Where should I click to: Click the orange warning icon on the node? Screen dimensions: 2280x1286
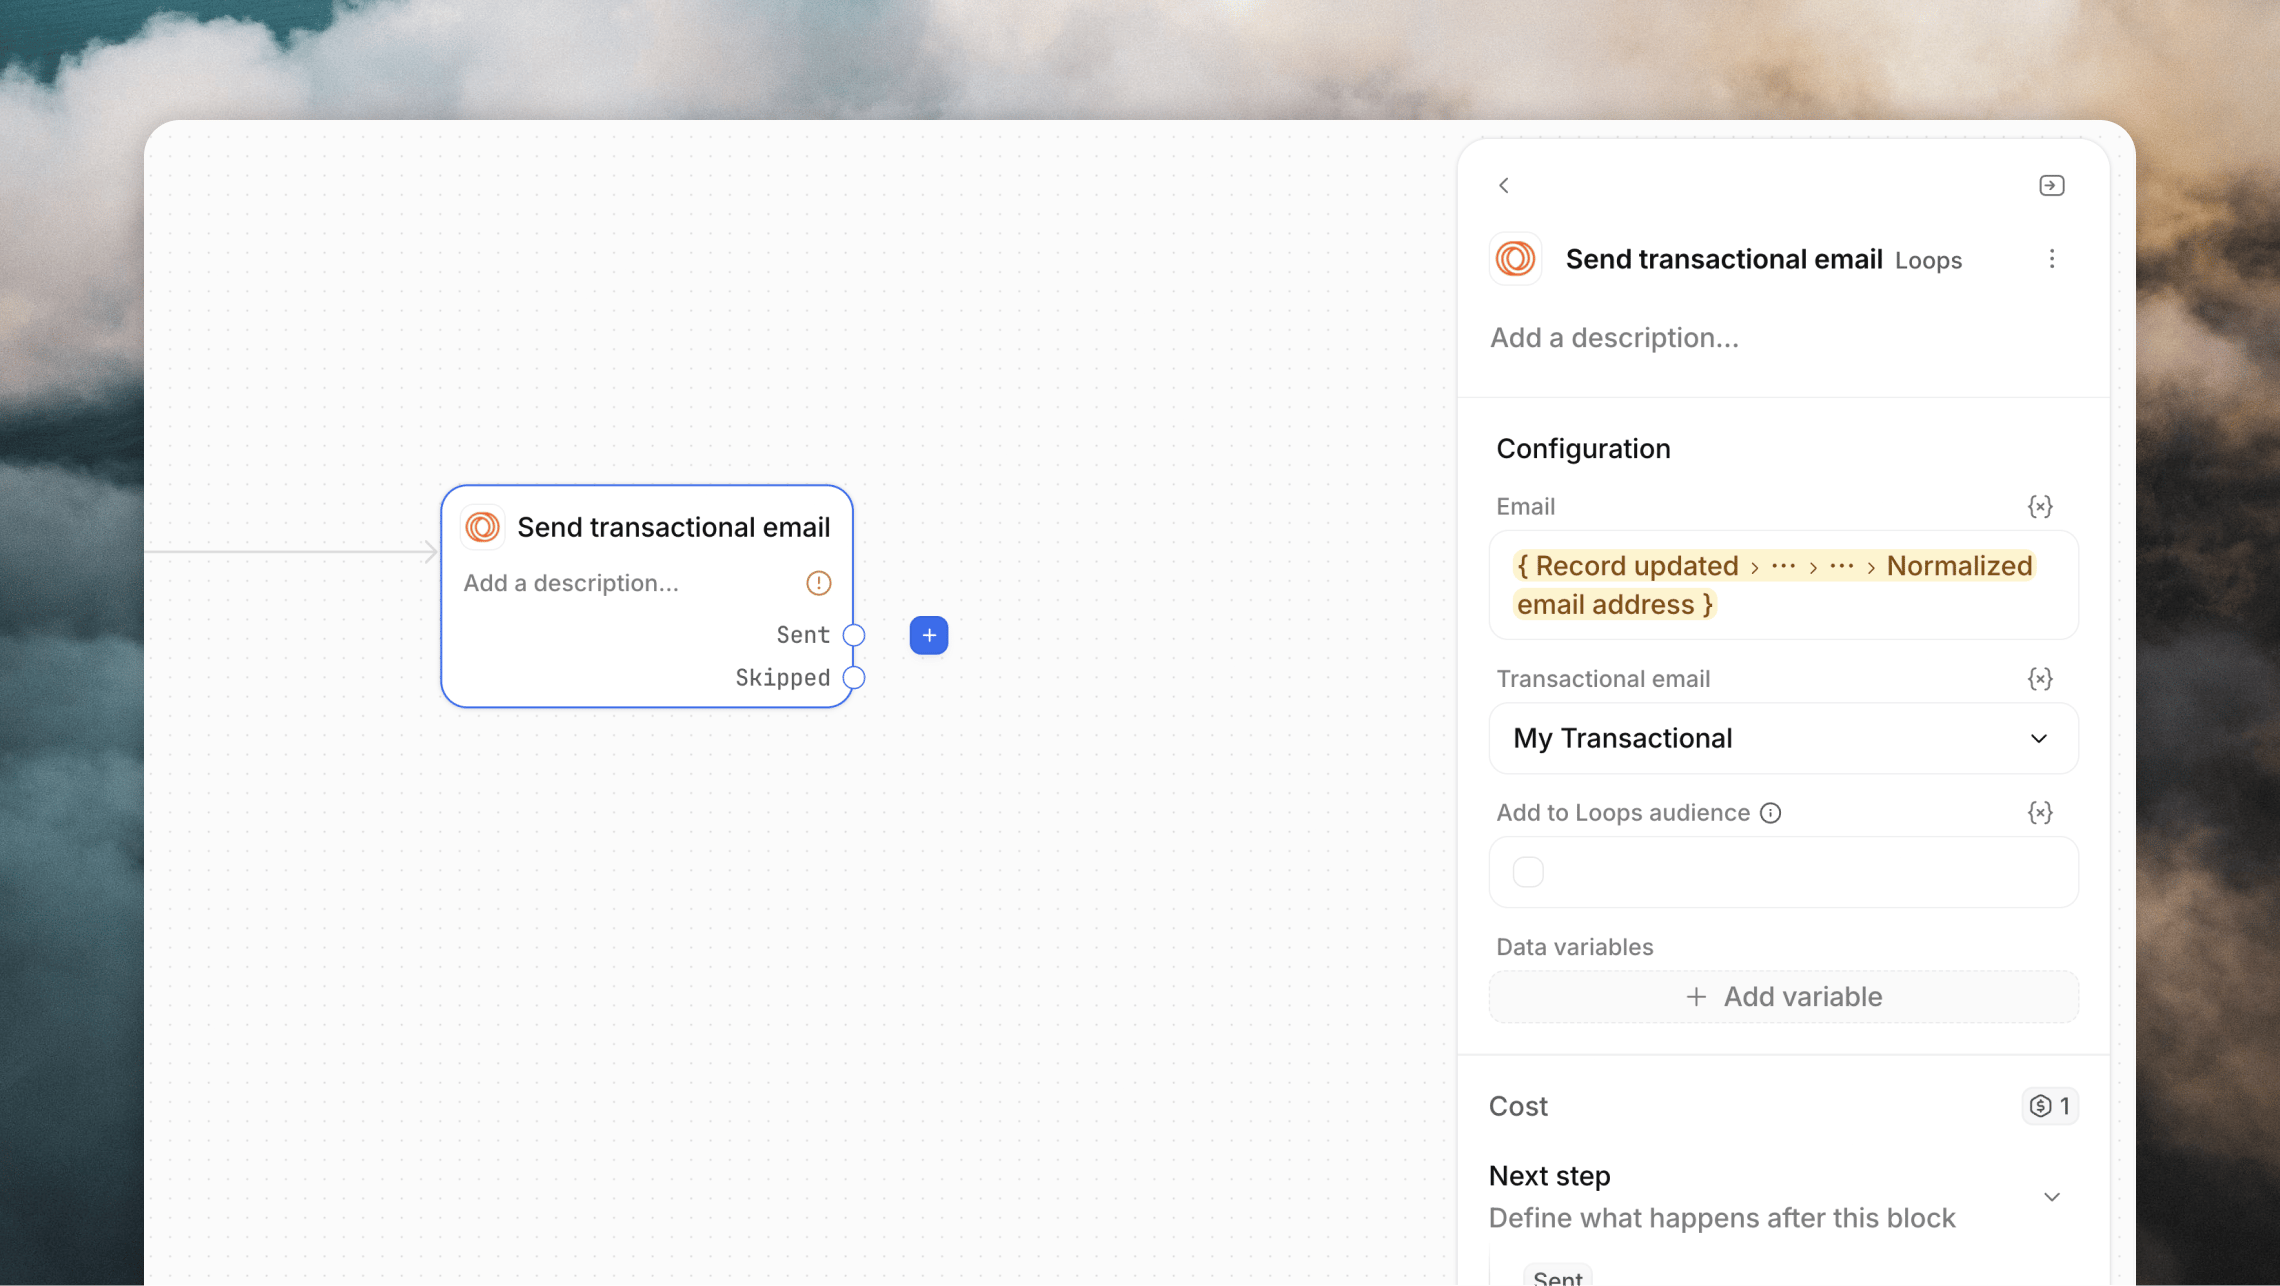pyautogui.click(x=819, y=583)
